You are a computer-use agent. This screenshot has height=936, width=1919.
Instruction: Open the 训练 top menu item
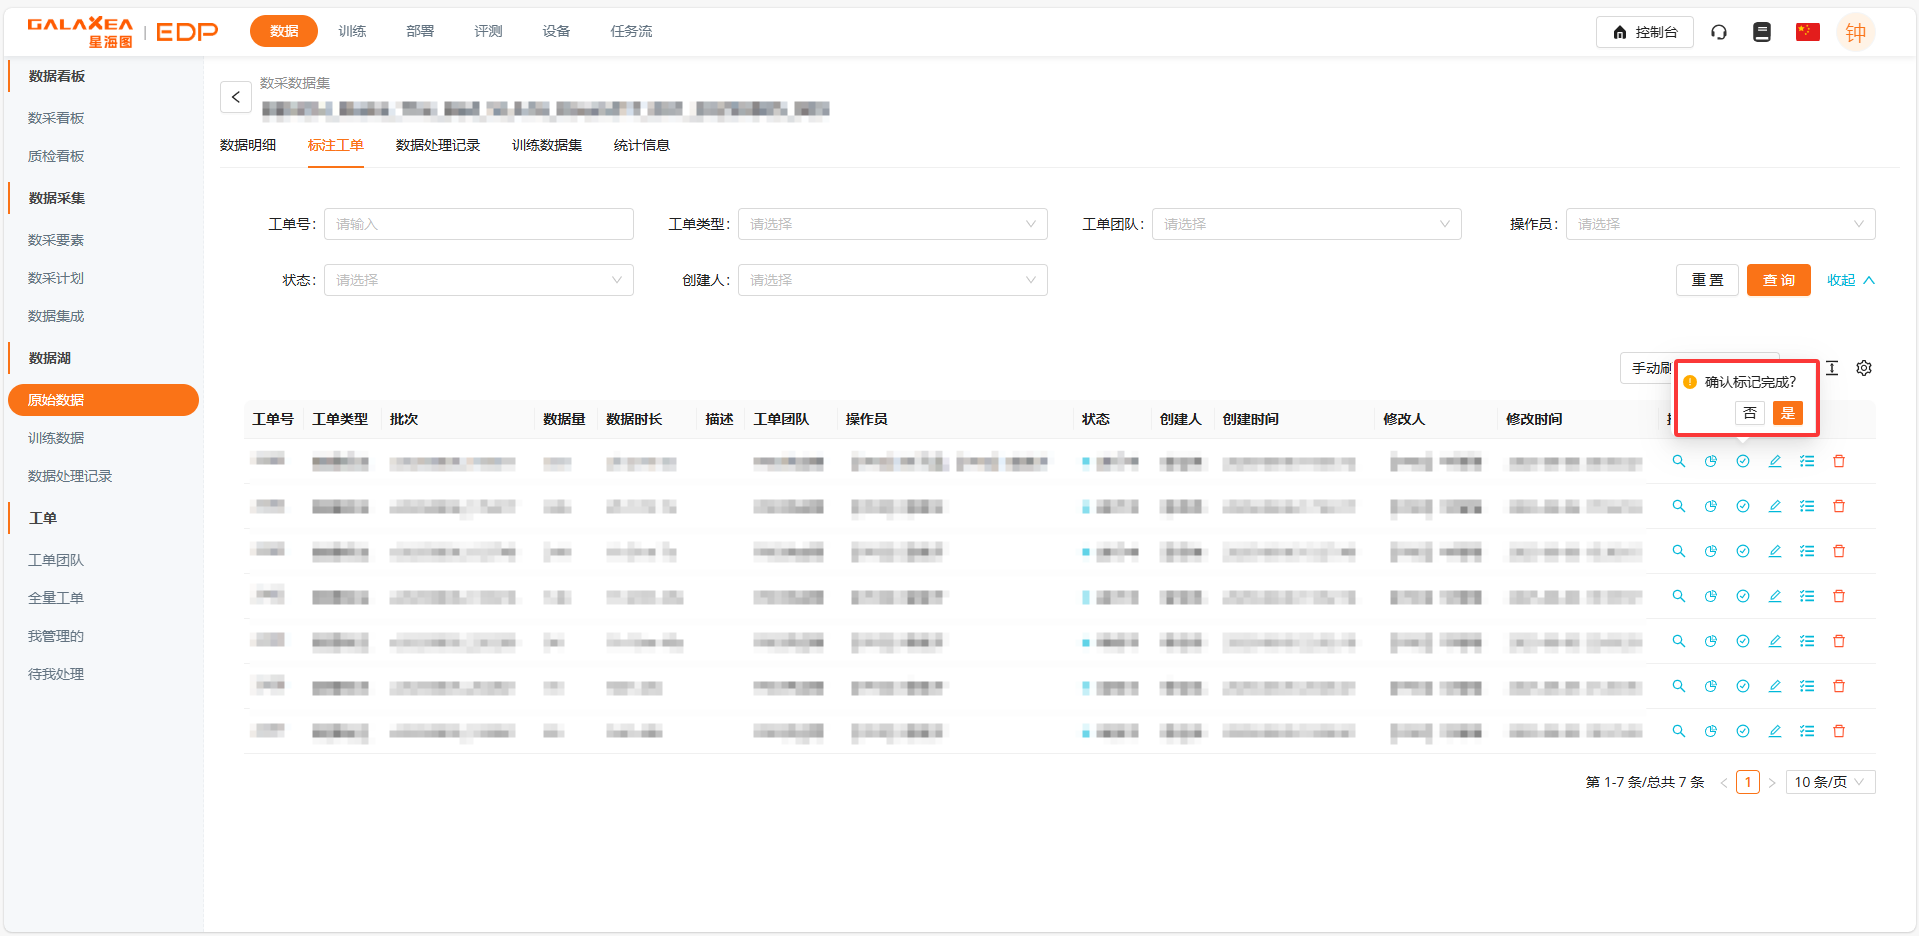[x=352, y=31]
